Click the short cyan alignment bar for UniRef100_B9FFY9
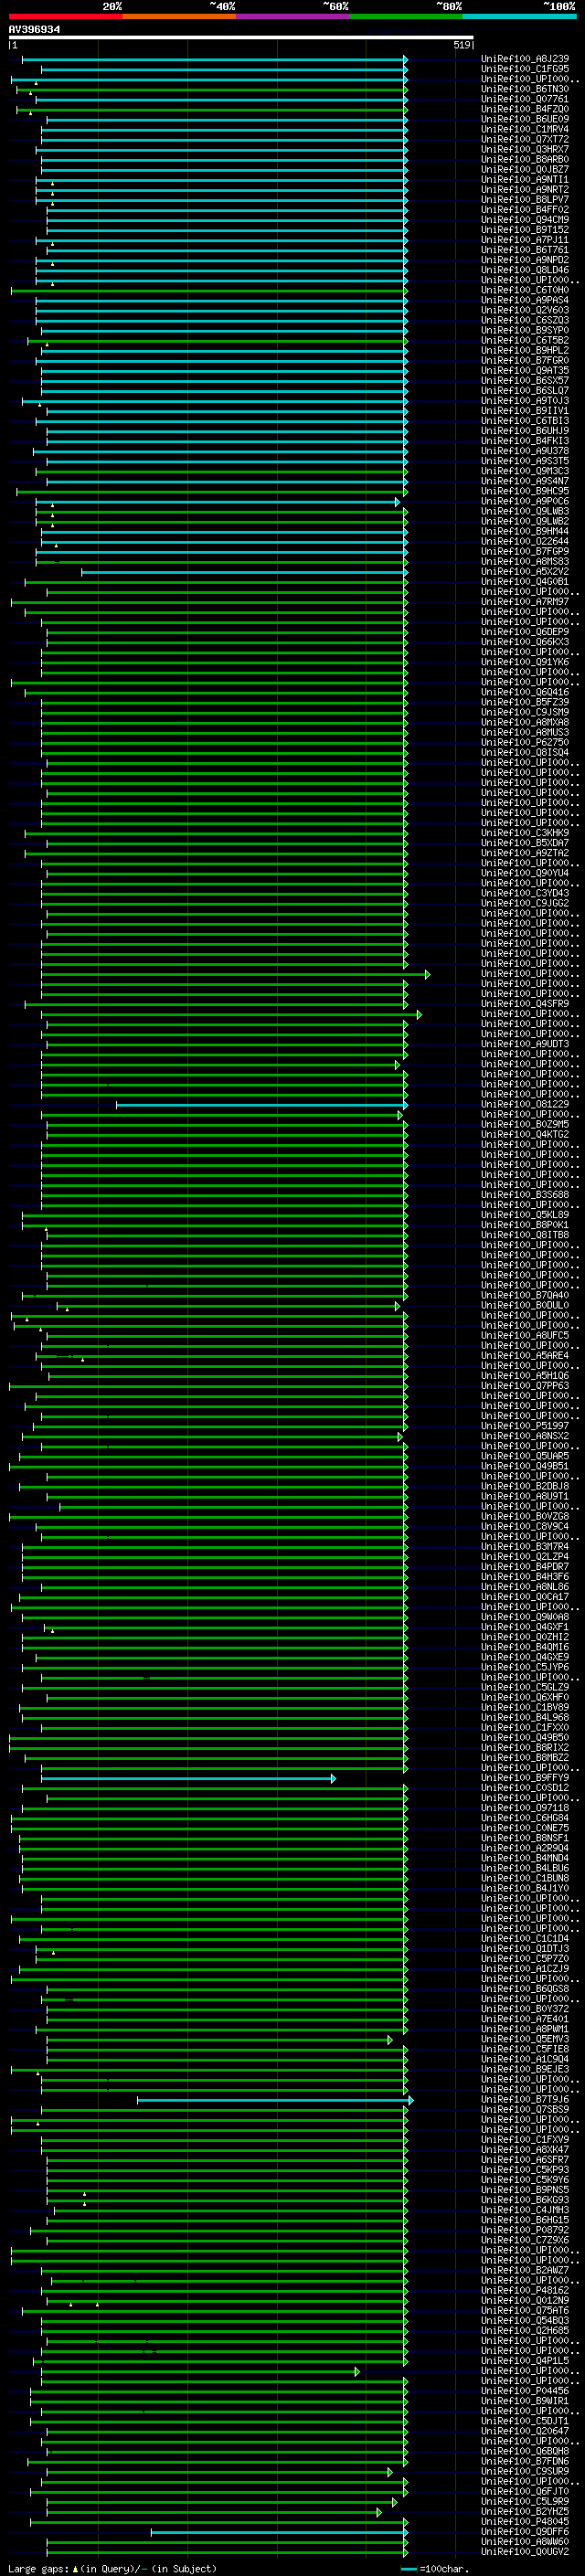Viewport: 585px width, 2576px height. (x=188, y=1778)
